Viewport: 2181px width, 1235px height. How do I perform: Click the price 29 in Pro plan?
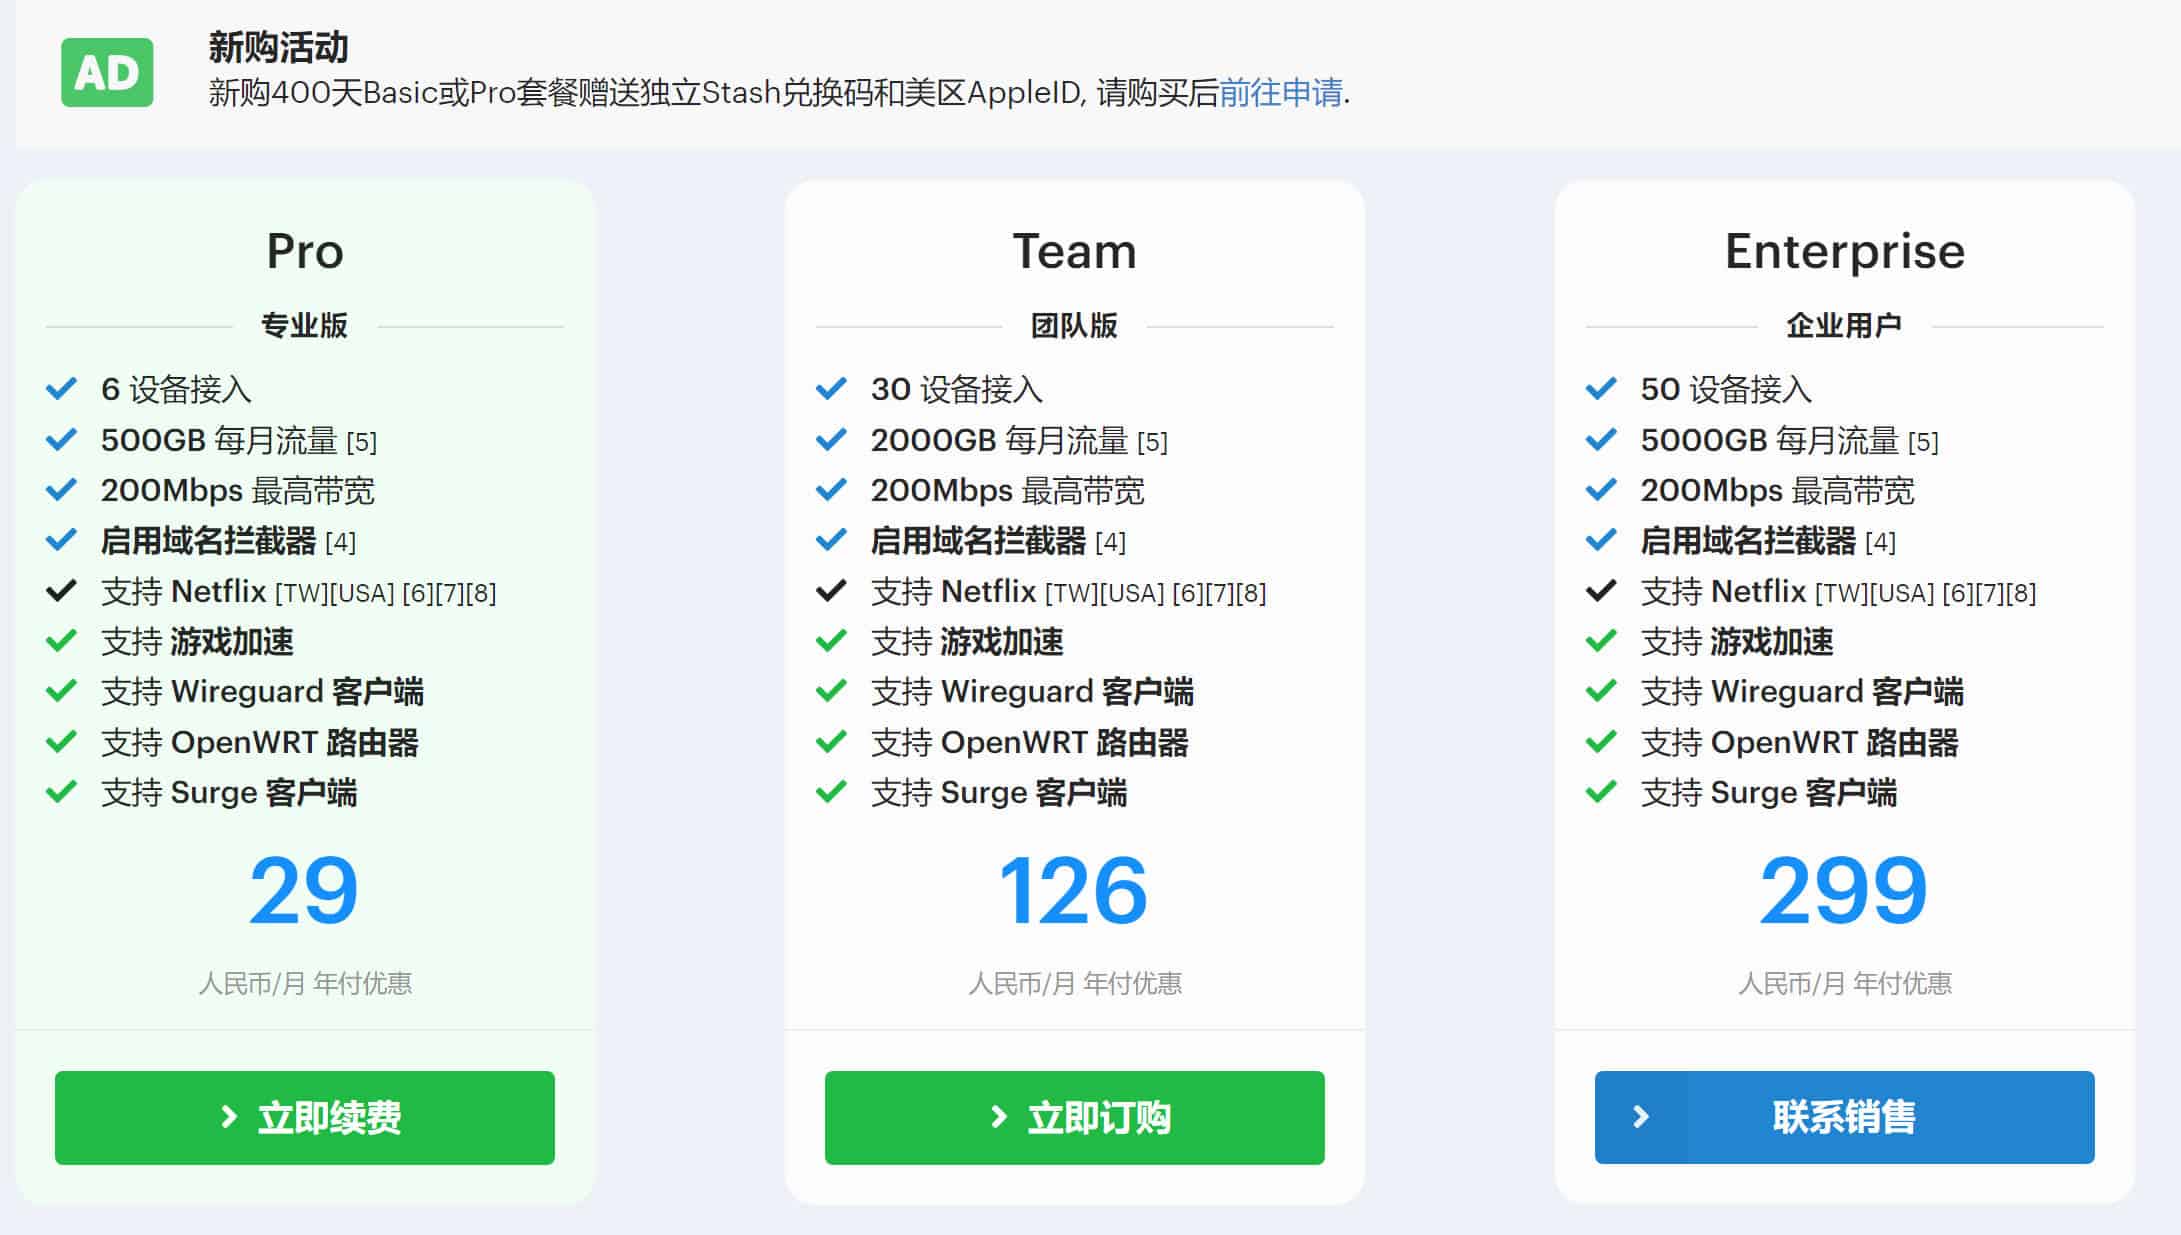click(304, 890)
